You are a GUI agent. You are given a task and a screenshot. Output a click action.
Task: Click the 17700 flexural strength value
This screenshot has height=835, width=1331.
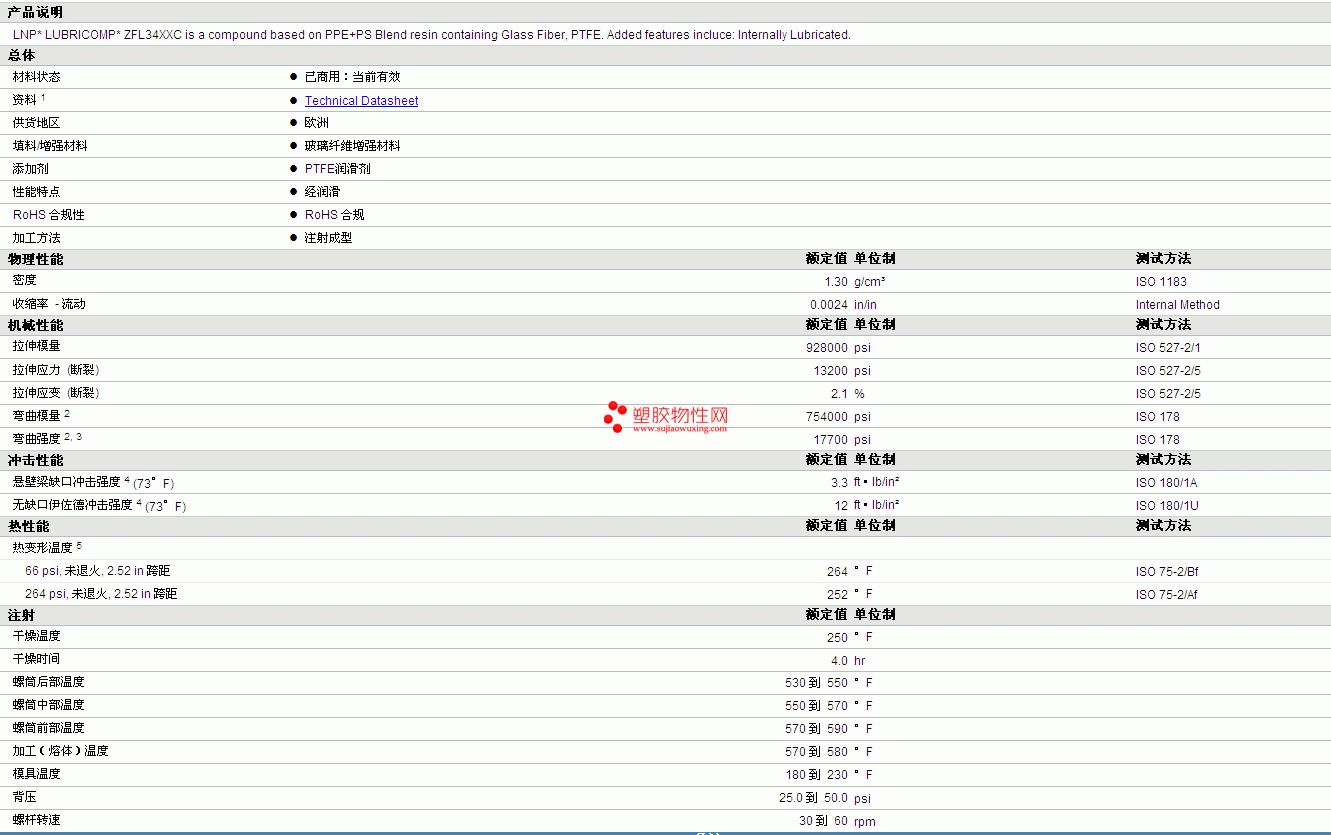tap(830, 440)
